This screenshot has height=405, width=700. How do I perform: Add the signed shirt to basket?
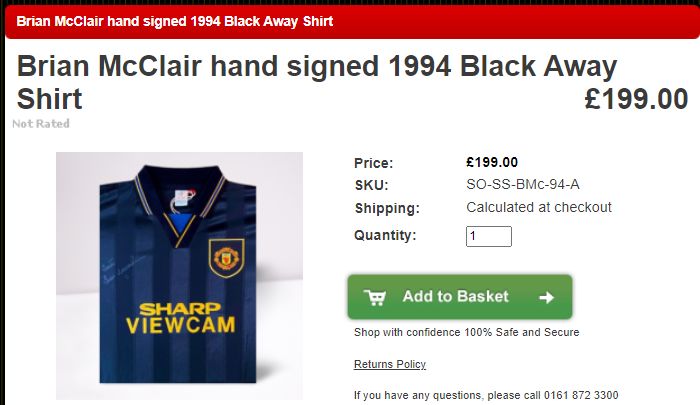[x=460, y=297]
